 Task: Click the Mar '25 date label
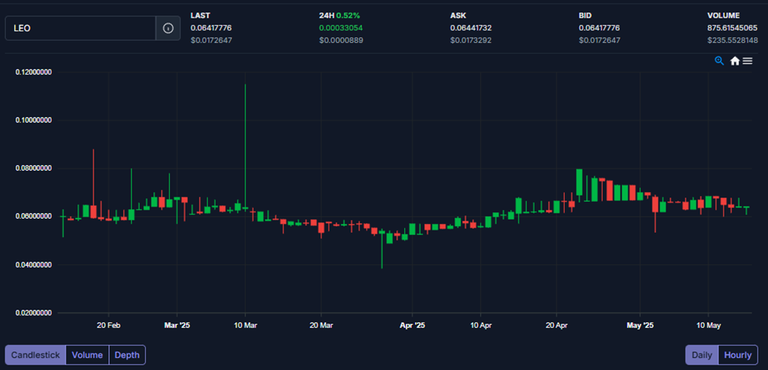point(176,325)
